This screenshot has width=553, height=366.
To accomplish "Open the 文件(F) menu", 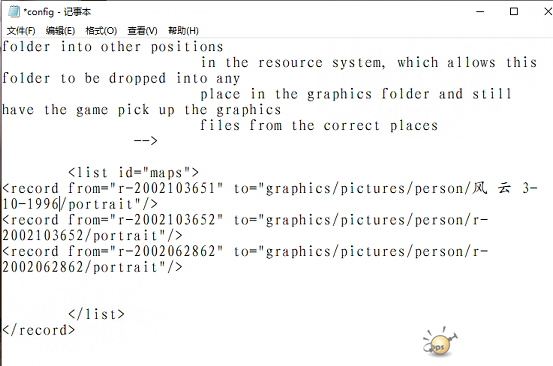I will coord(21,31).
